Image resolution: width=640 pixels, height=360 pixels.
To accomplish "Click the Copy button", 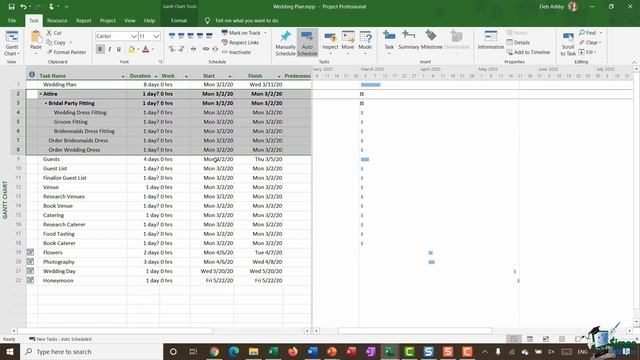I will tap(56, 42).
